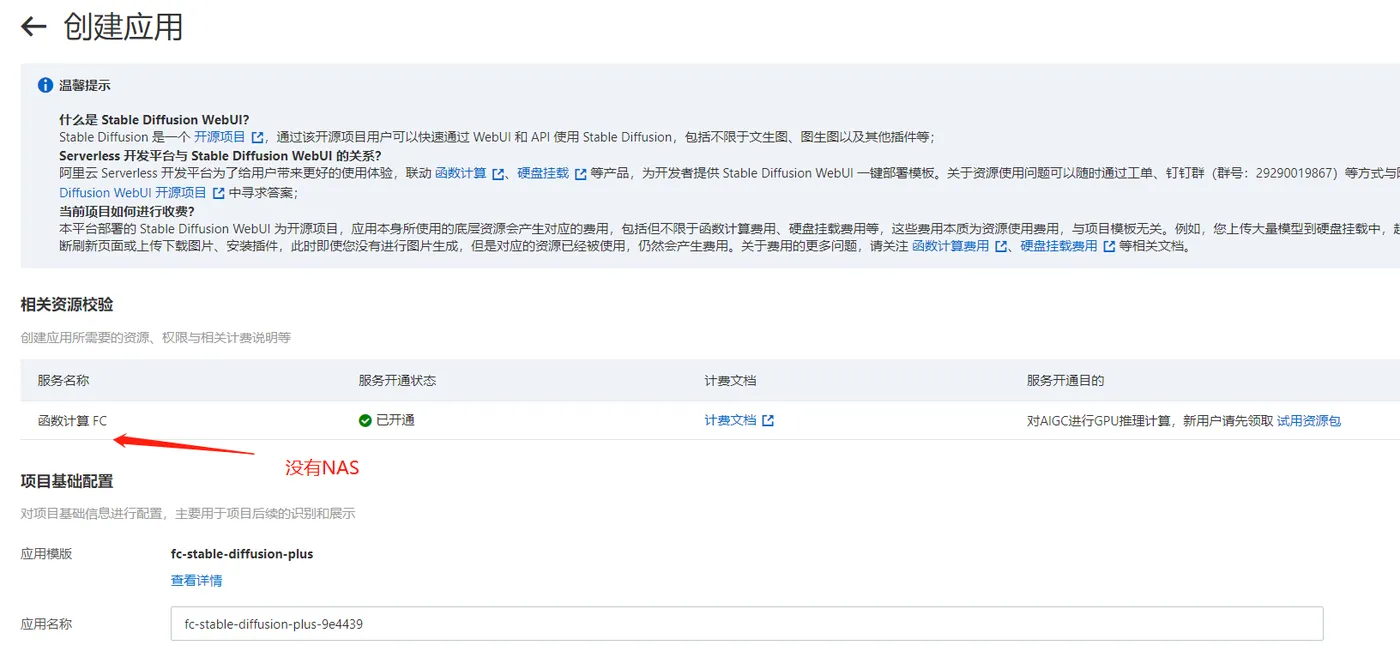
Task: Click external-link icon after Diffusion WebUI 开源项目
Action: (219, 193)
